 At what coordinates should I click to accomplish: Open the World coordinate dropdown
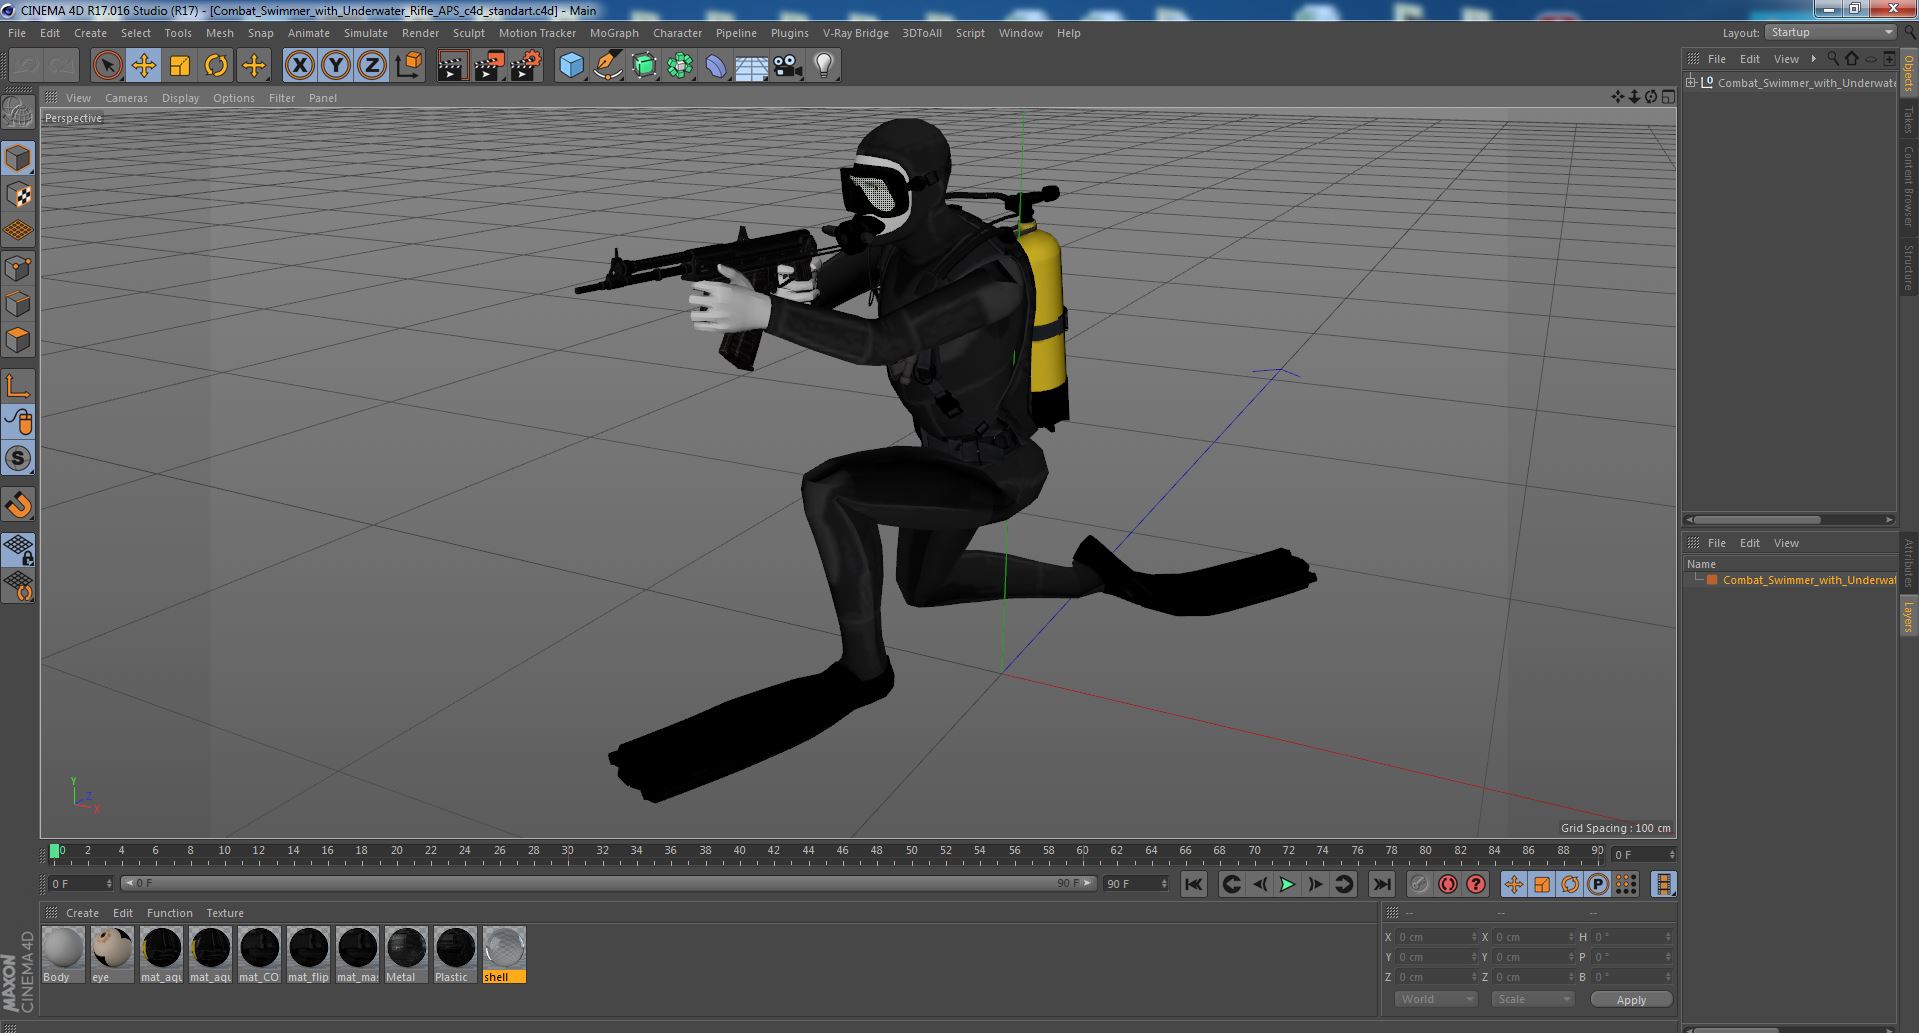pos(1435,999)
